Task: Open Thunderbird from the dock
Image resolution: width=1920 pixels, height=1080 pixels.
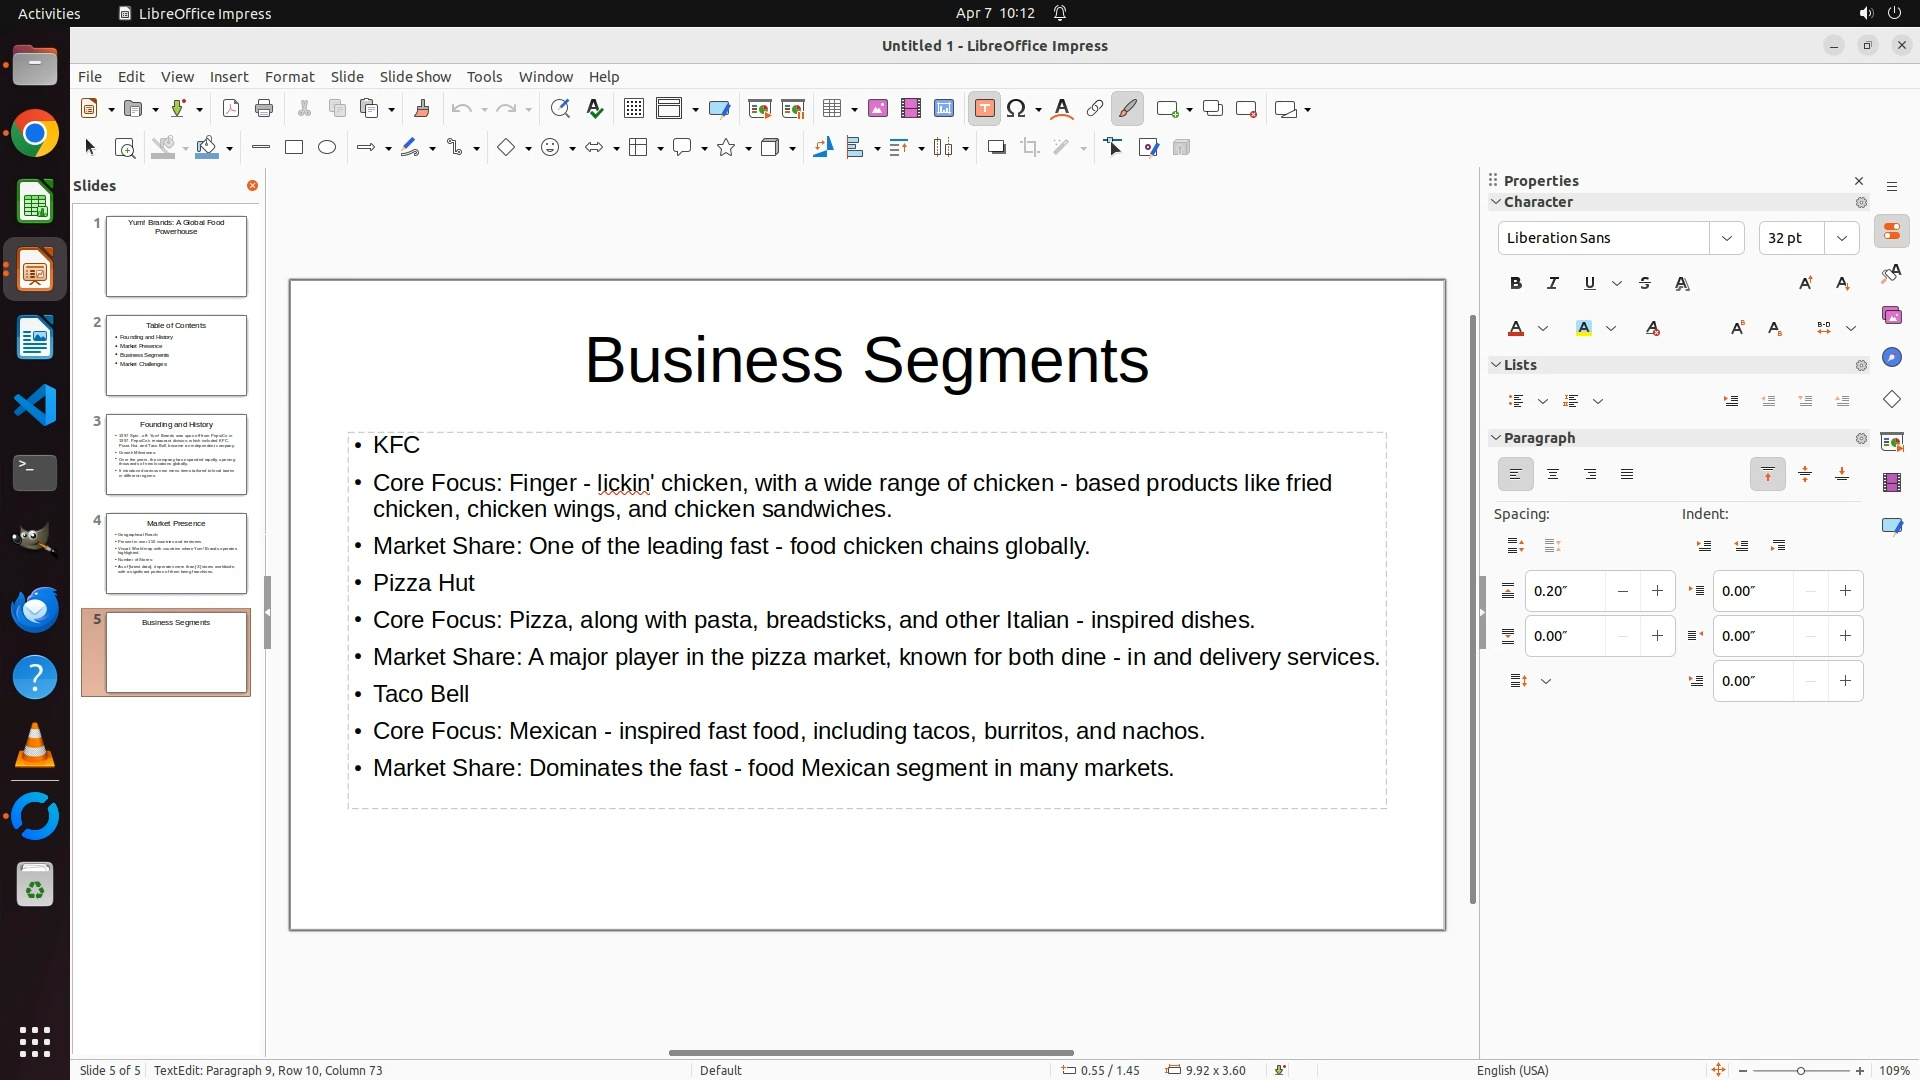Action: (35, 609)
